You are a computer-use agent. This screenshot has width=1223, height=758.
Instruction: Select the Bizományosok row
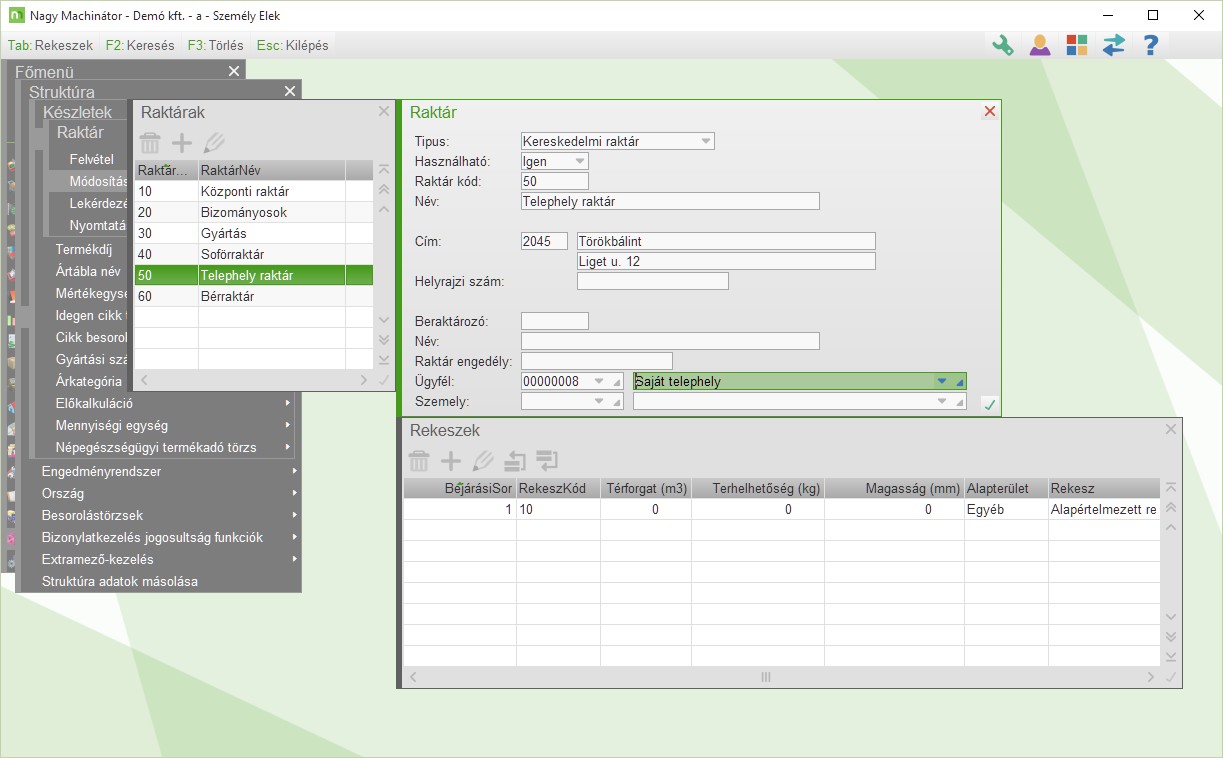(x=253, y=212)
